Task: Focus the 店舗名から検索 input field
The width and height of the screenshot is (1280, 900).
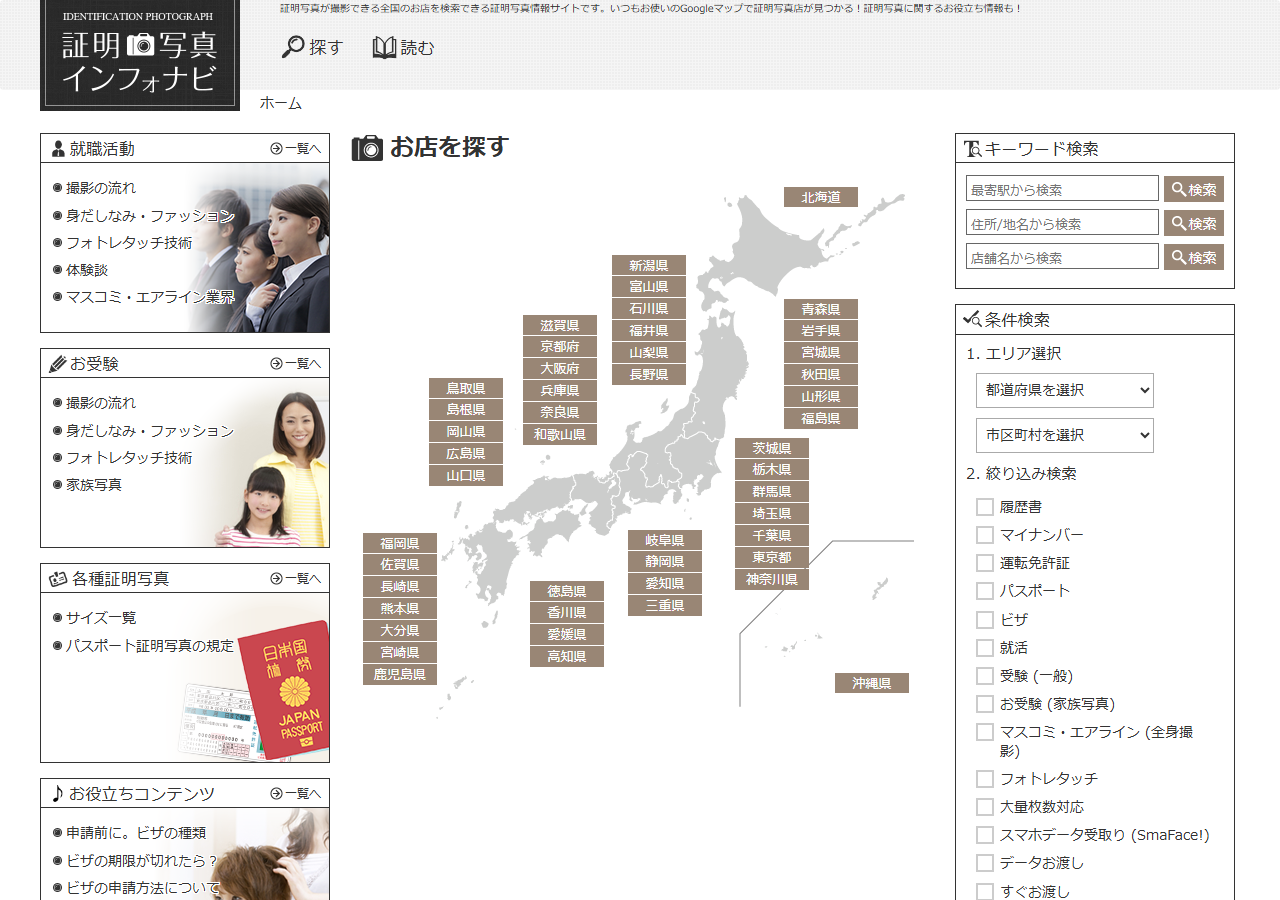Action: coord(1062,257)
